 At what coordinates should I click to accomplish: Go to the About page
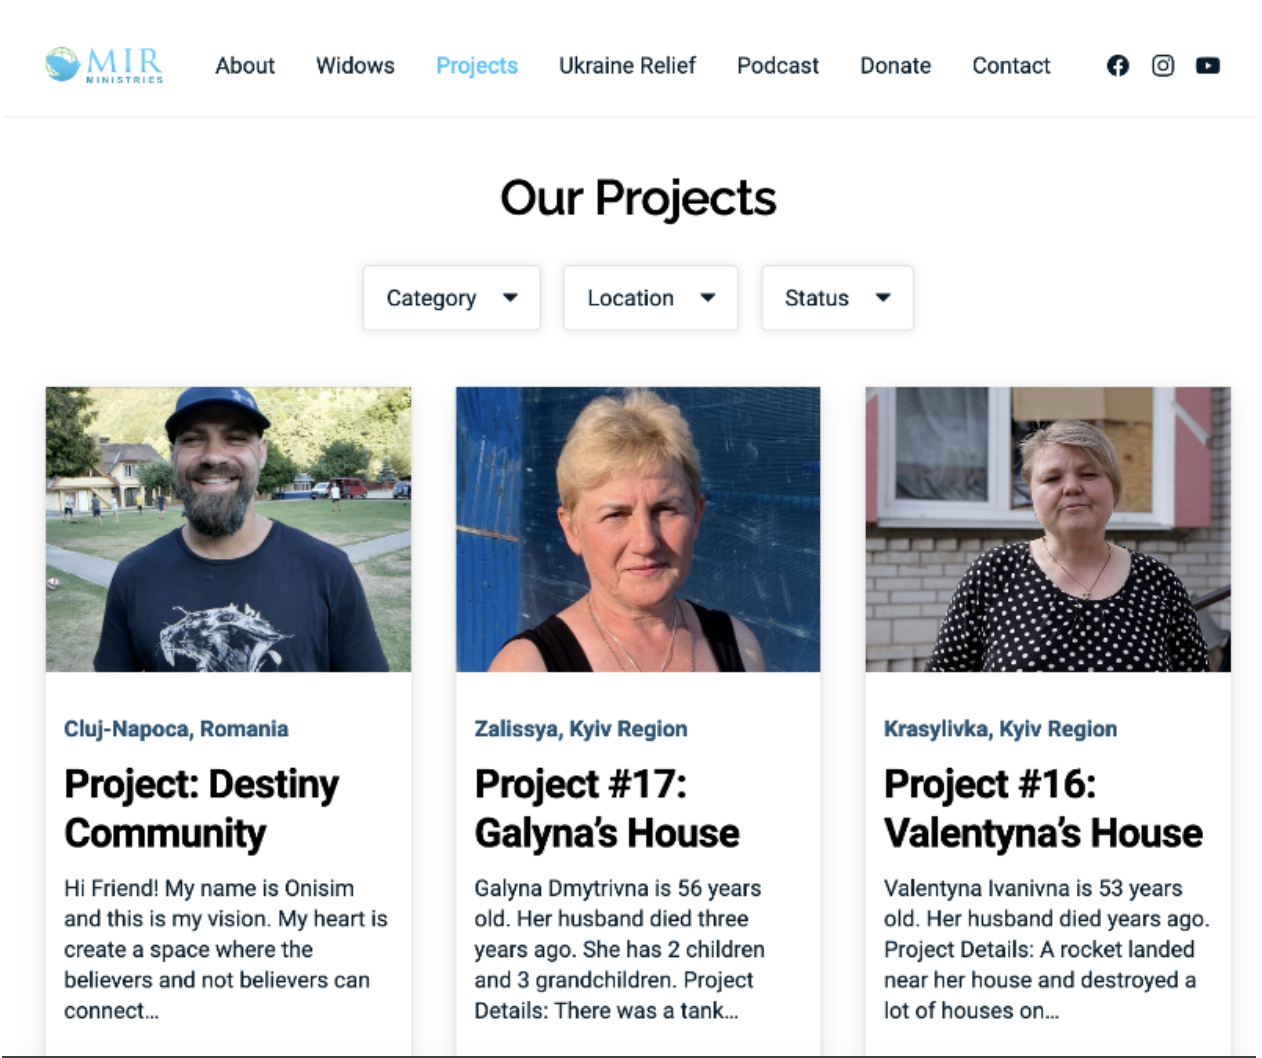245,66
